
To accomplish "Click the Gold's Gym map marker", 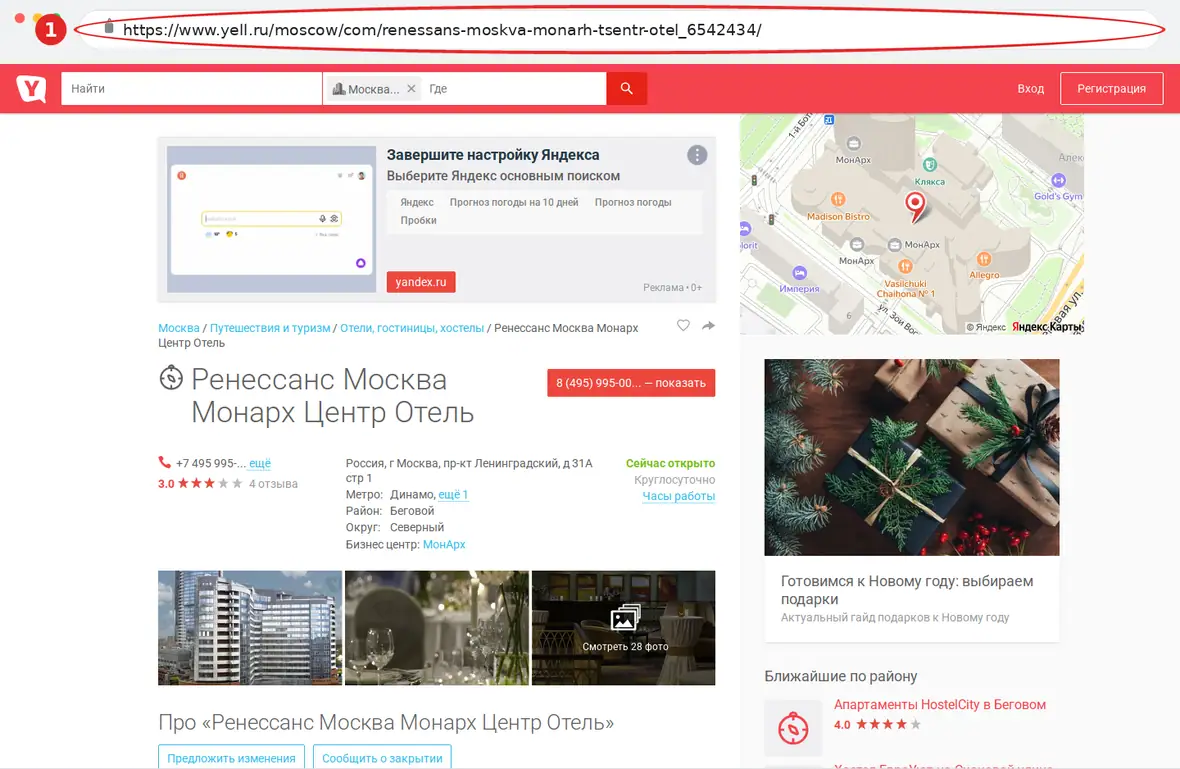I will pos(1058,181).
